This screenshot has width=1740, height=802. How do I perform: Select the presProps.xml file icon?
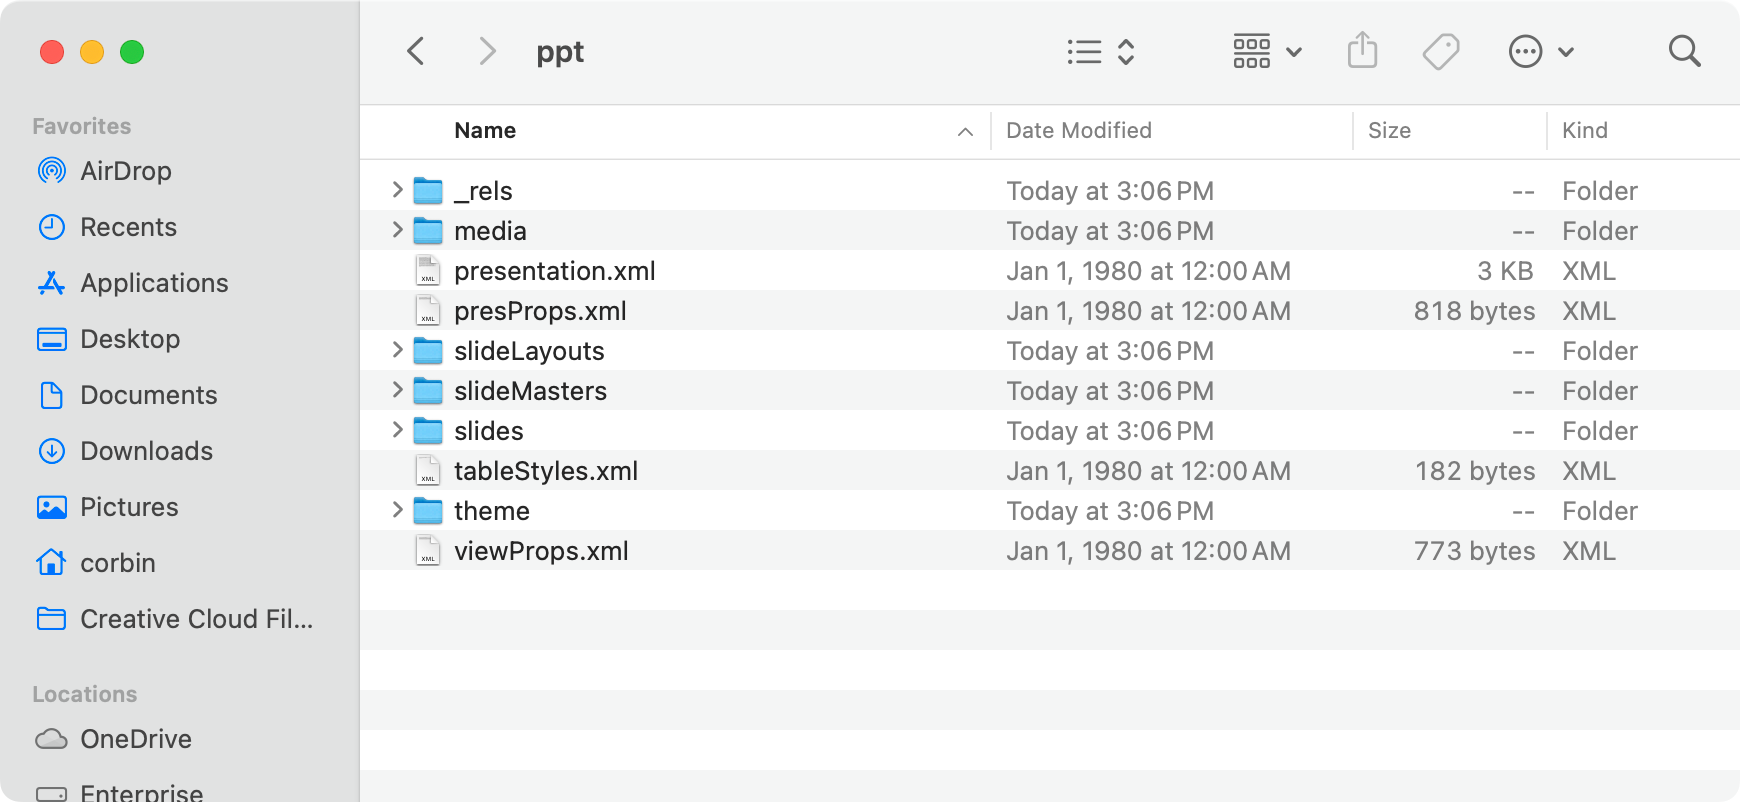coord(428,310)
